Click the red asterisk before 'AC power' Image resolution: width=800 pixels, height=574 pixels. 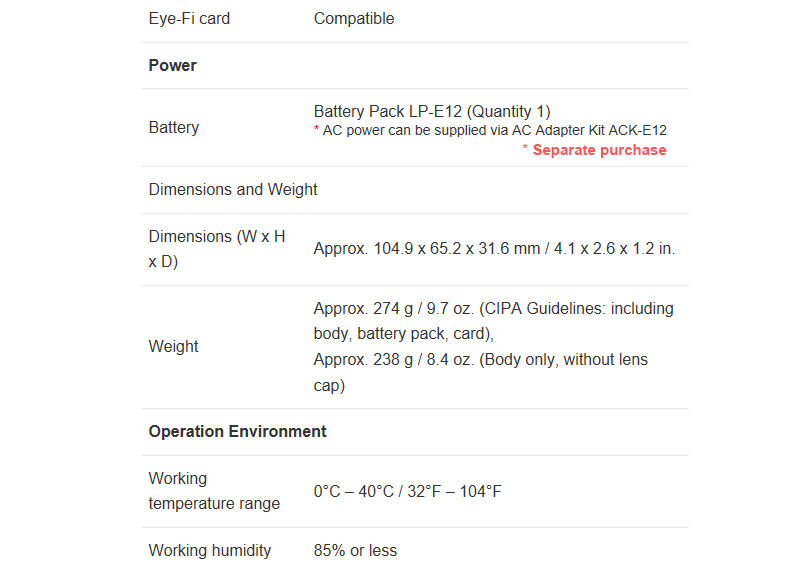317,130
